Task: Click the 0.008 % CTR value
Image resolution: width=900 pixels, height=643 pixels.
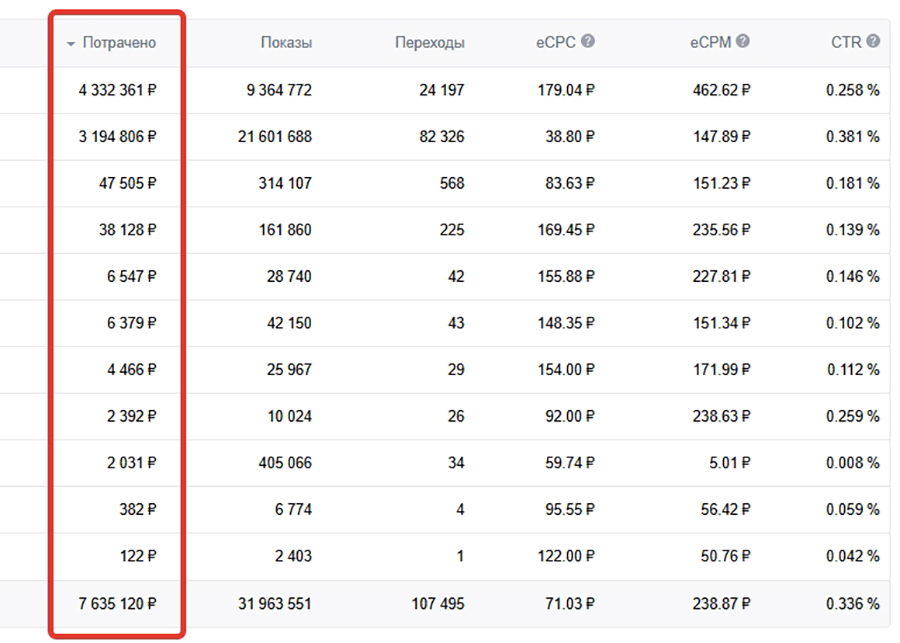Action: click(x=852, y=463)
